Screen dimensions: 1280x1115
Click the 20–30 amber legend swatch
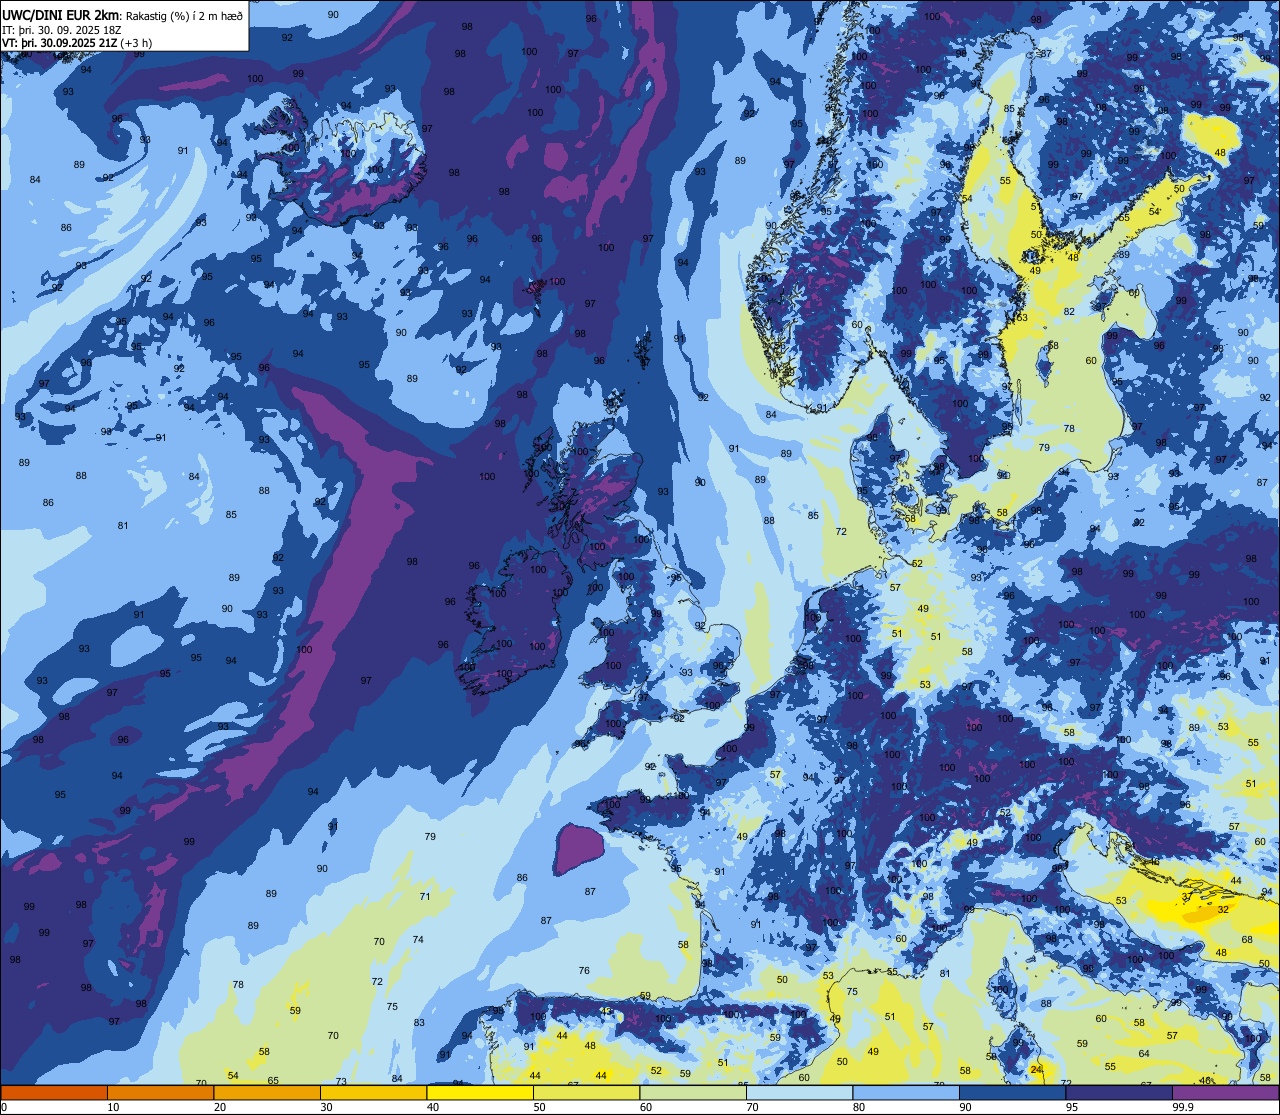[x=267, y=1093]
